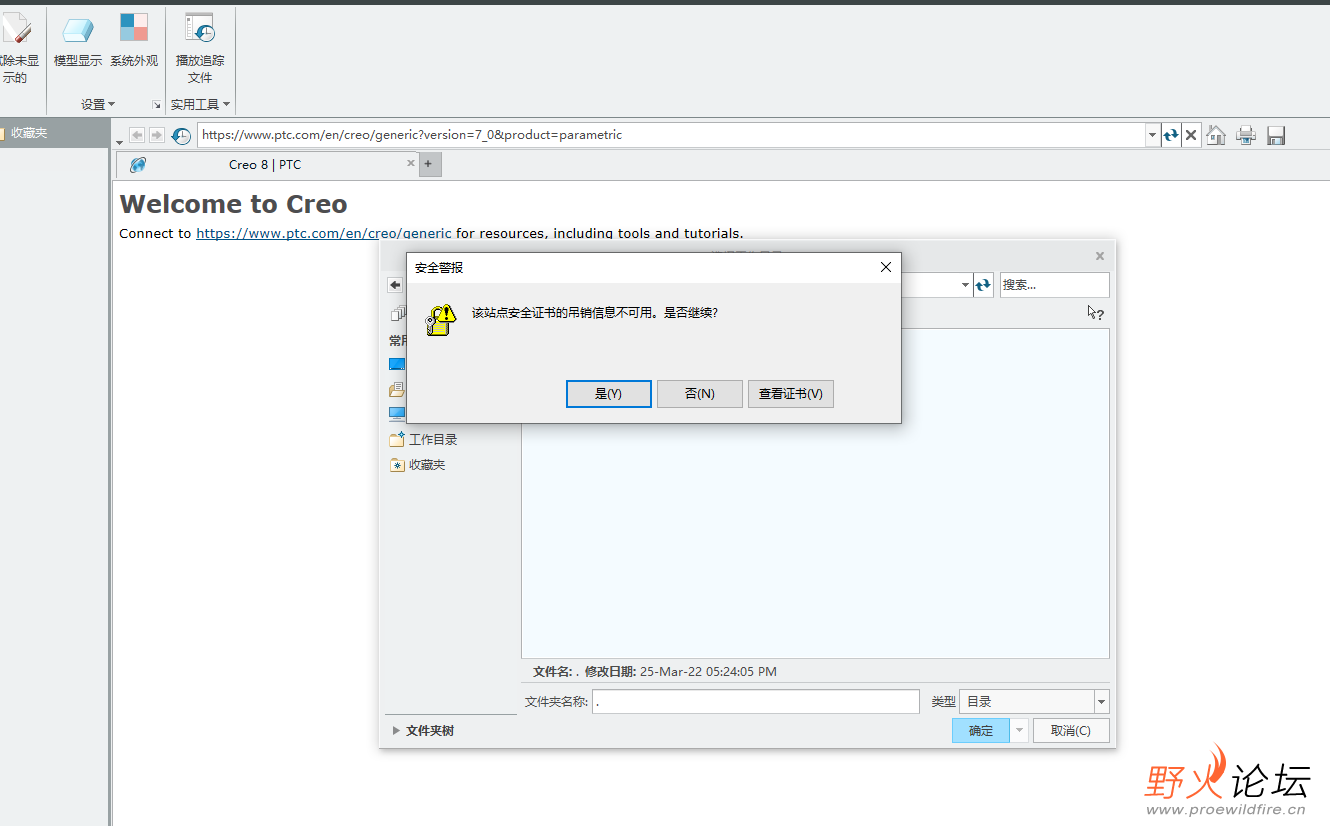Image resolution: width=1330 pixels, height=826 pixels.
Task: Click into the browser URL address field
Action: click(671, 135)
